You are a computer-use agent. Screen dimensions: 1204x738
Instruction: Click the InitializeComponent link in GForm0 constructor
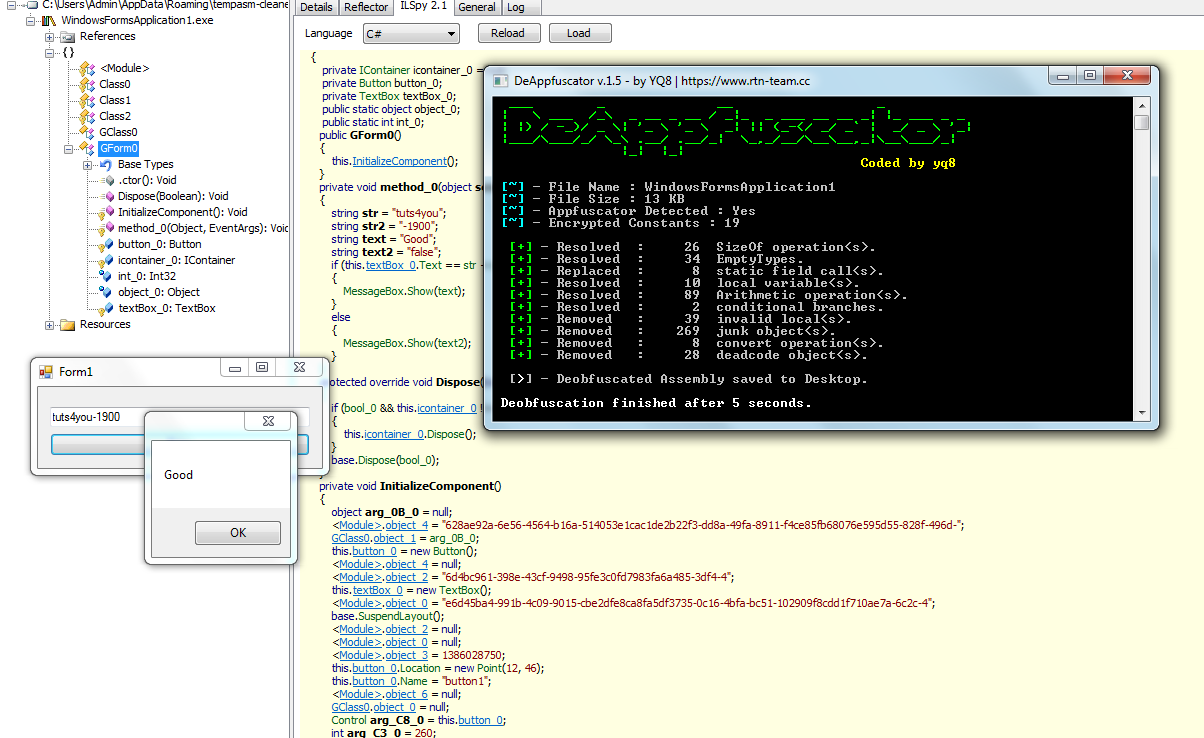(x=399, y=160)
